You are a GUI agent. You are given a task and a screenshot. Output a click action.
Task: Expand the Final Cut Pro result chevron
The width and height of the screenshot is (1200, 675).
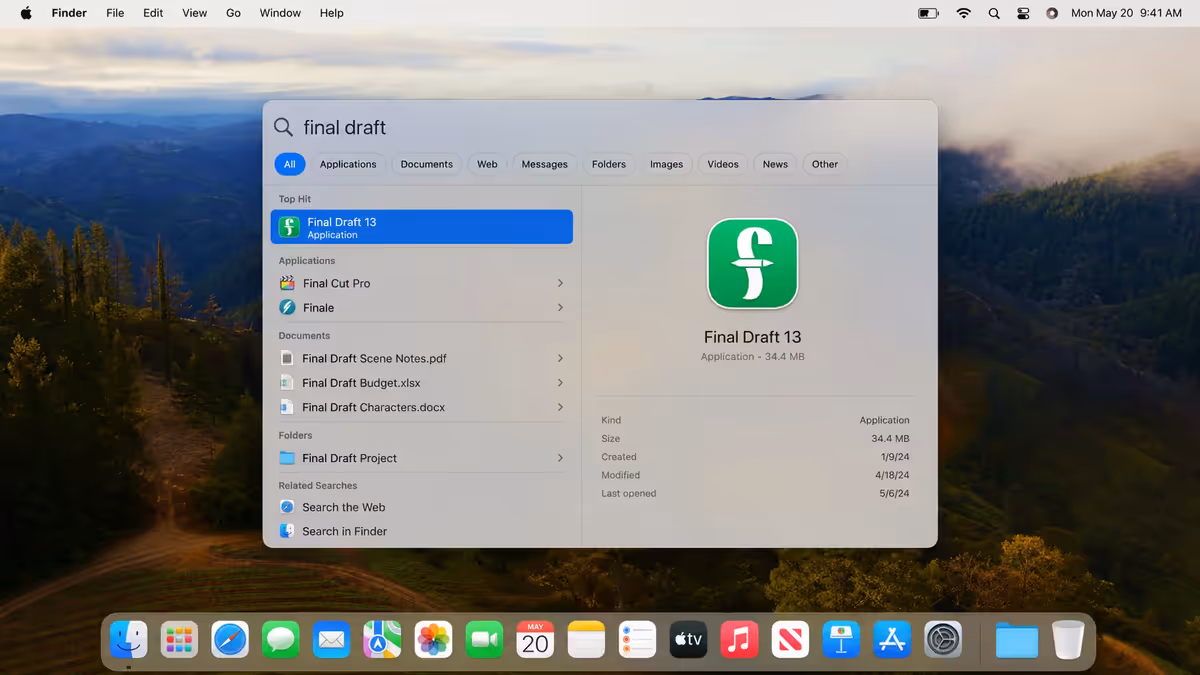click(560, 283)
